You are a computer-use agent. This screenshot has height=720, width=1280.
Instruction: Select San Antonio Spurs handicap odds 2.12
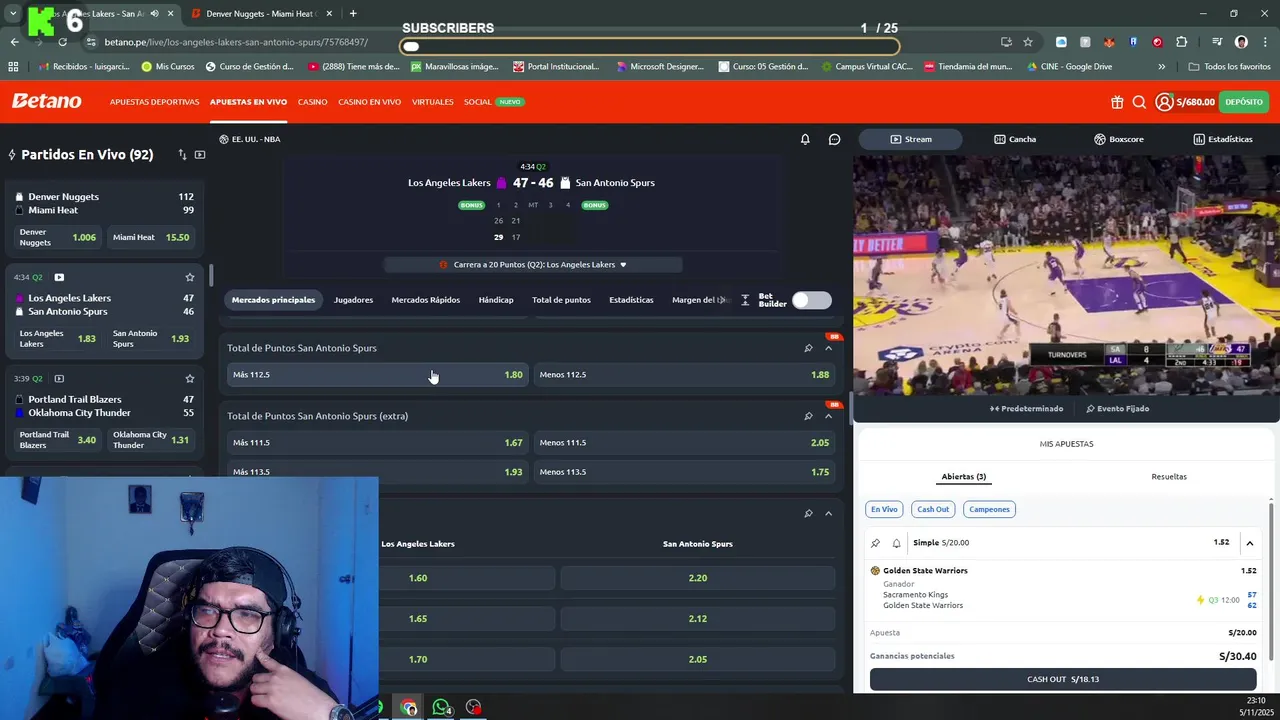pyautogui.click(x=698, y=619)
